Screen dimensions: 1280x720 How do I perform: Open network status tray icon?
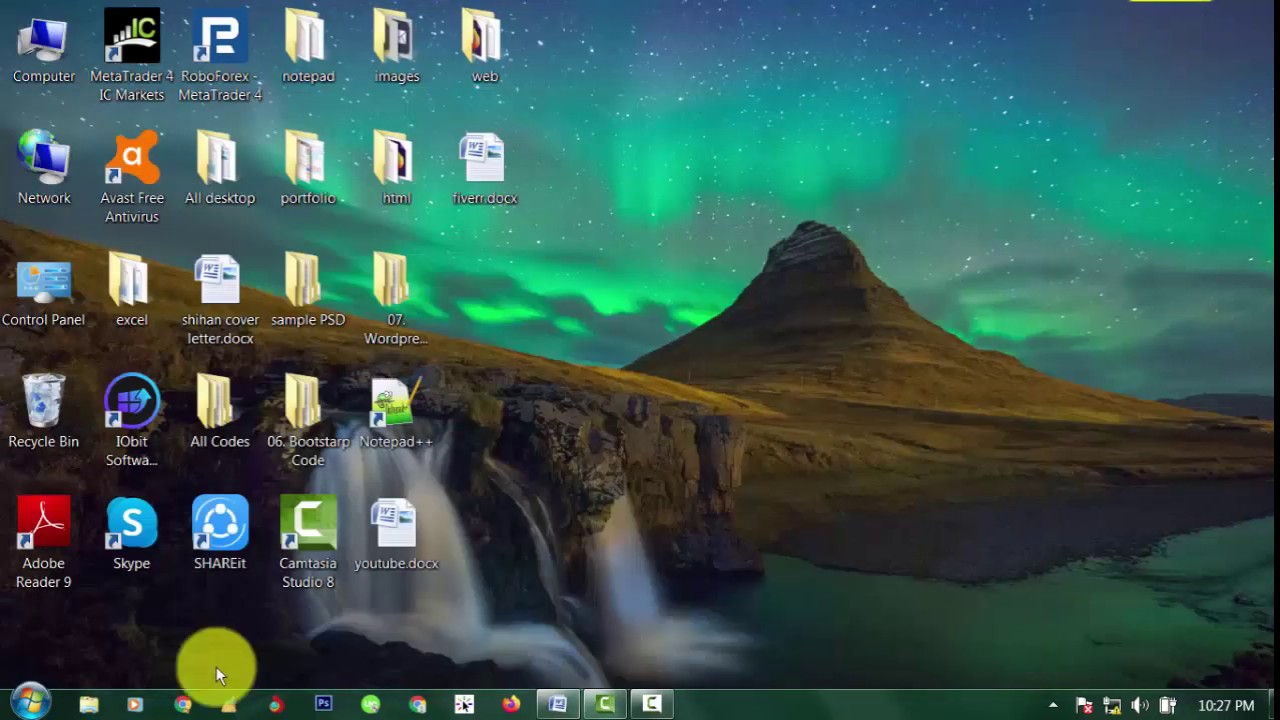[1112, 705]
